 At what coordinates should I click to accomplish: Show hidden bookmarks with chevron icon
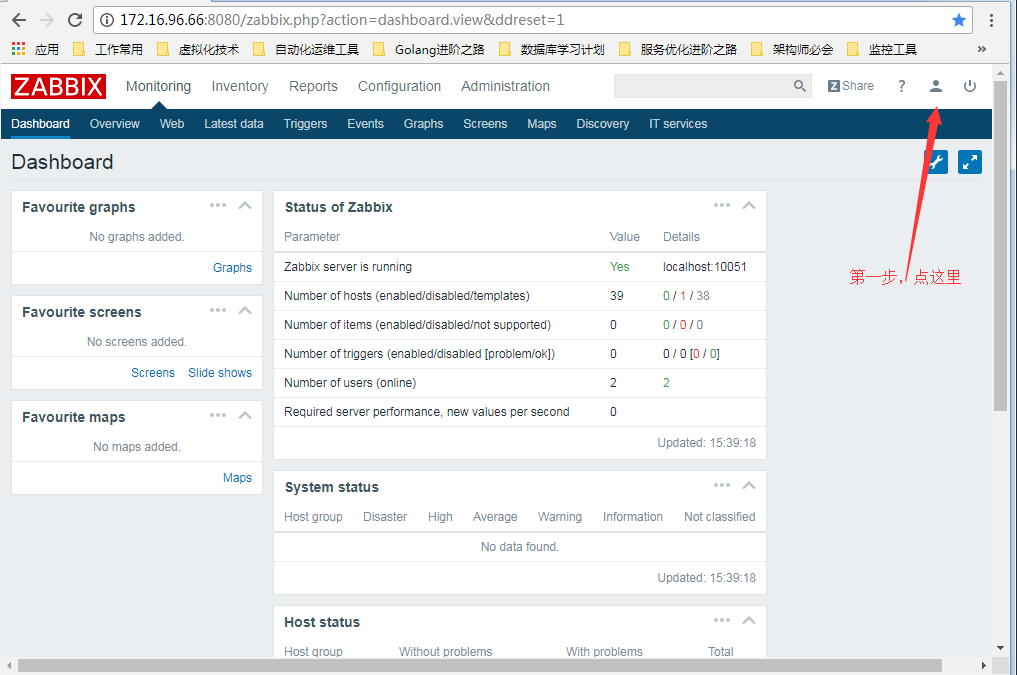point(981,49)
